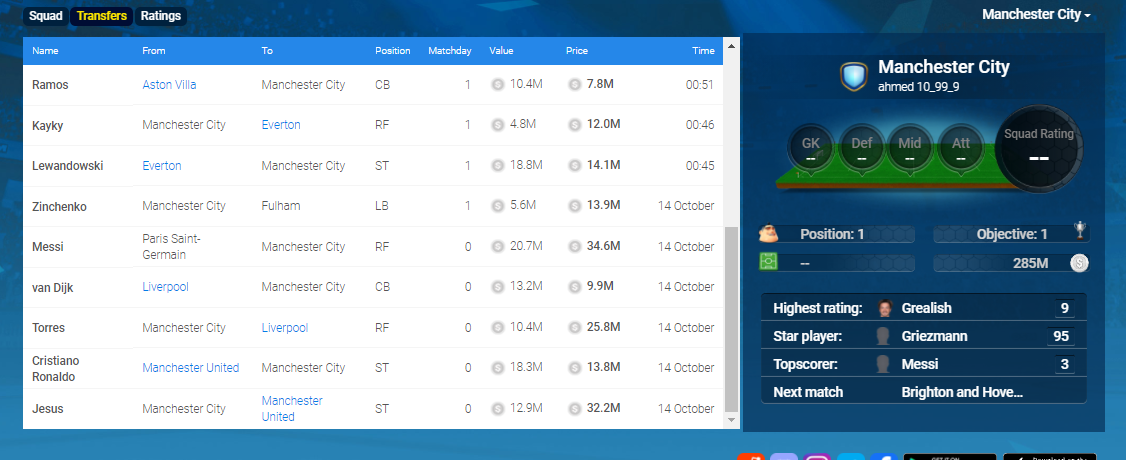Click the GK rating badge
The image size is (1126, 460).
coord(811,149)
